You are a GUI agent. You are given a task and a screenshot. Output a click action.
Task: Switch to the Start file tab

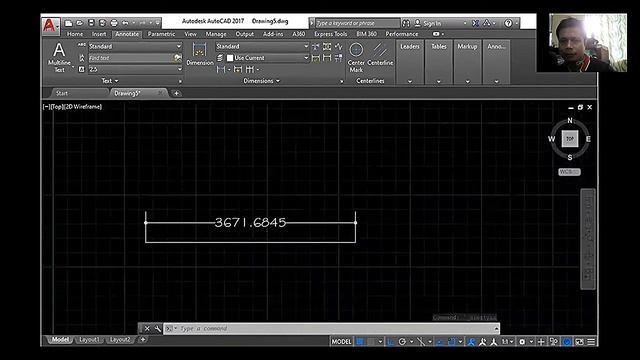(x=62, y=93)
